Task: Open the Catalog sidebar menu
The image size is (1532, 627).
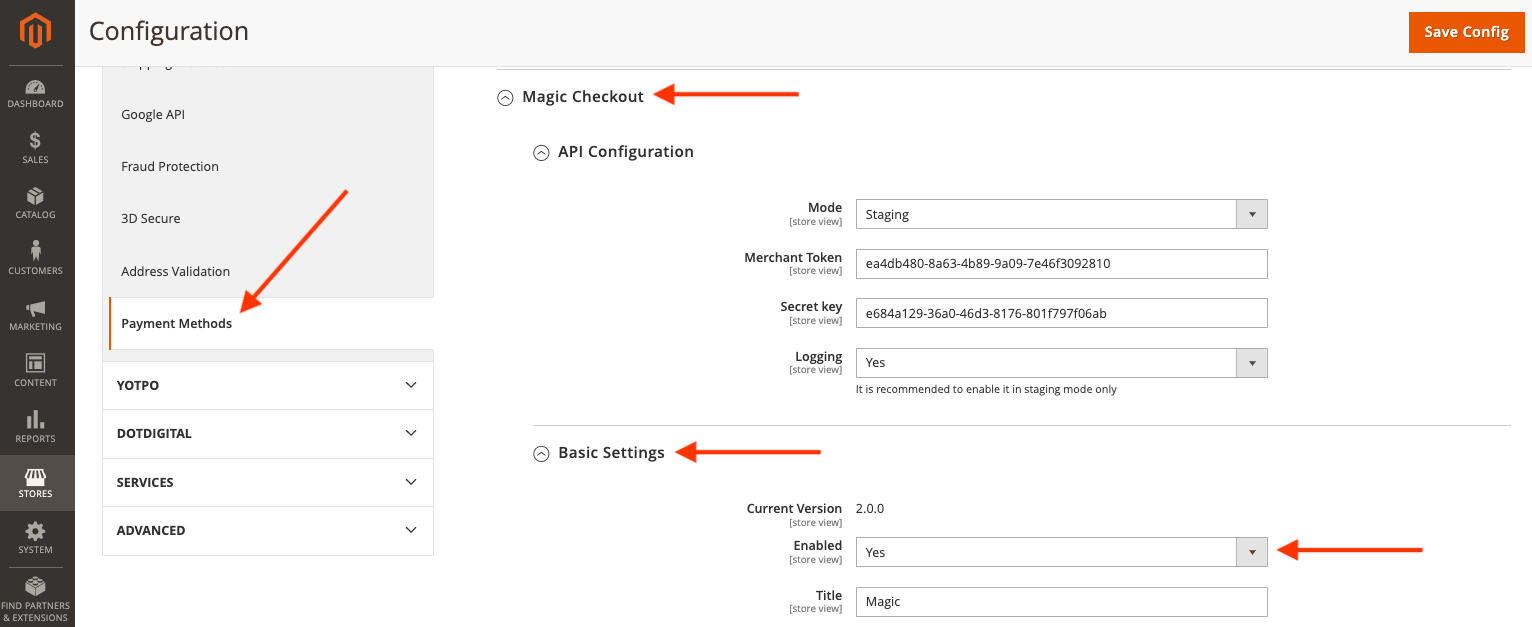Action: pos(36,203)
